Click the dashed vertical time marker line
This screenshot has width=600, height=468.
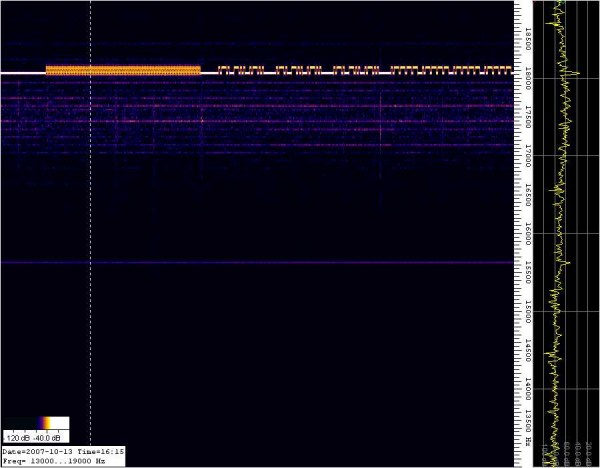(91, 250)
